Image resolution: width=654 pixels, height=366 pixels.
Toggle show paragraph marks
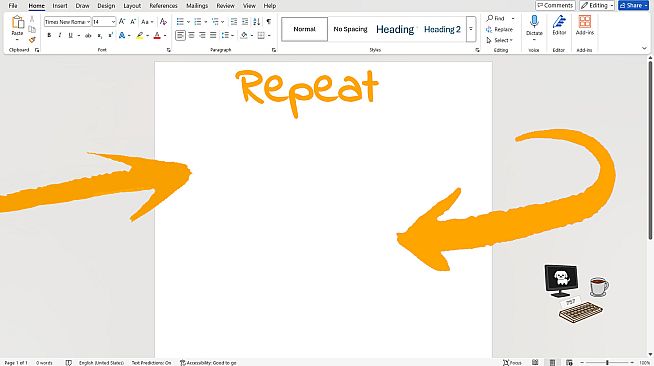tap(269, 22)
